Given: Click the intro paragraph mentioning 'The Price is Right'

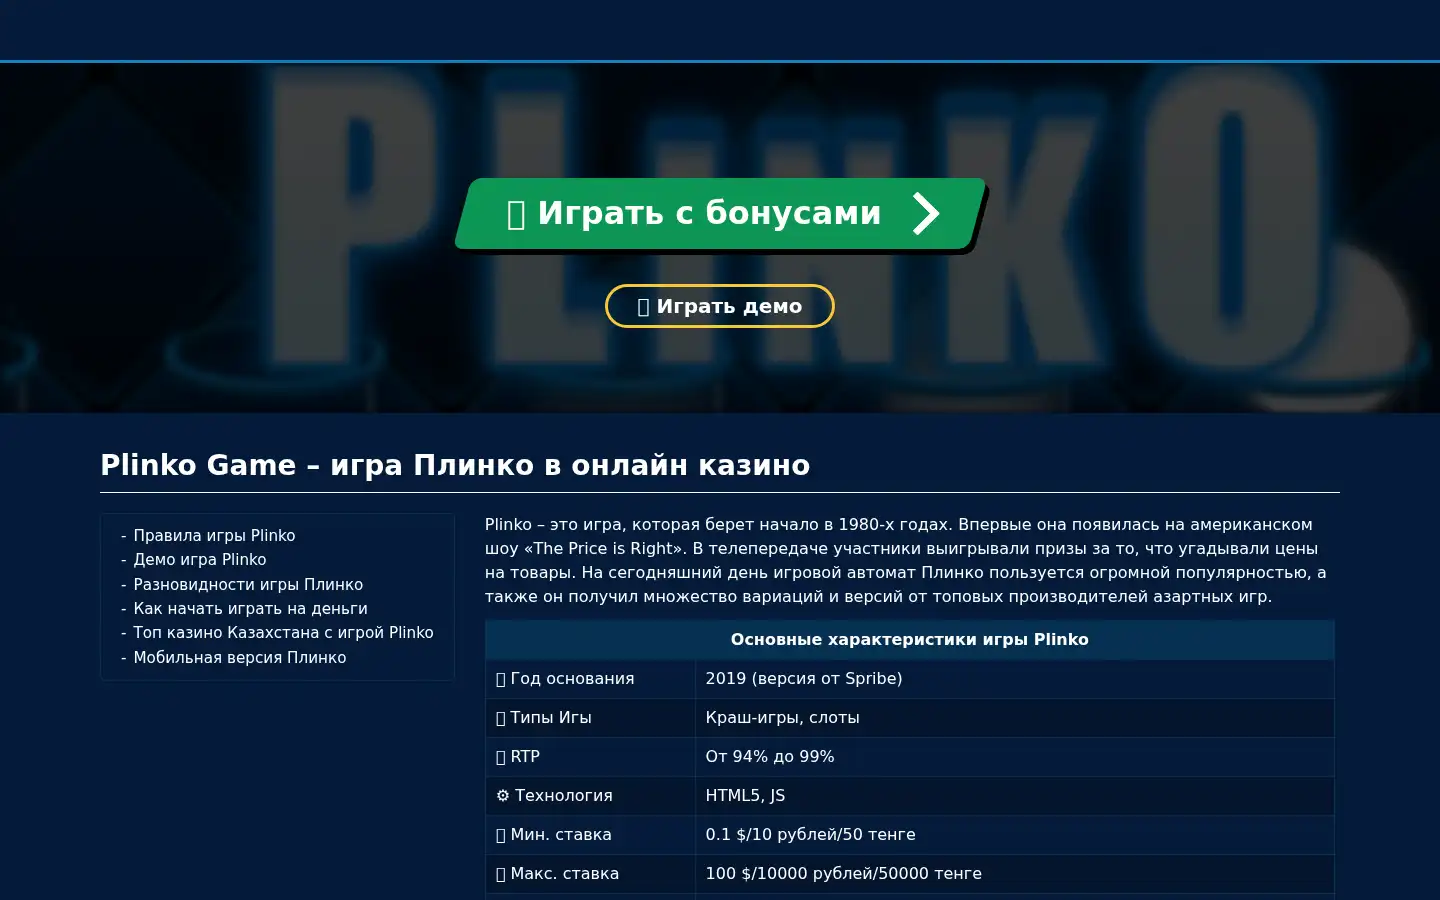Looking at the screenshot, I should (908, 561).
